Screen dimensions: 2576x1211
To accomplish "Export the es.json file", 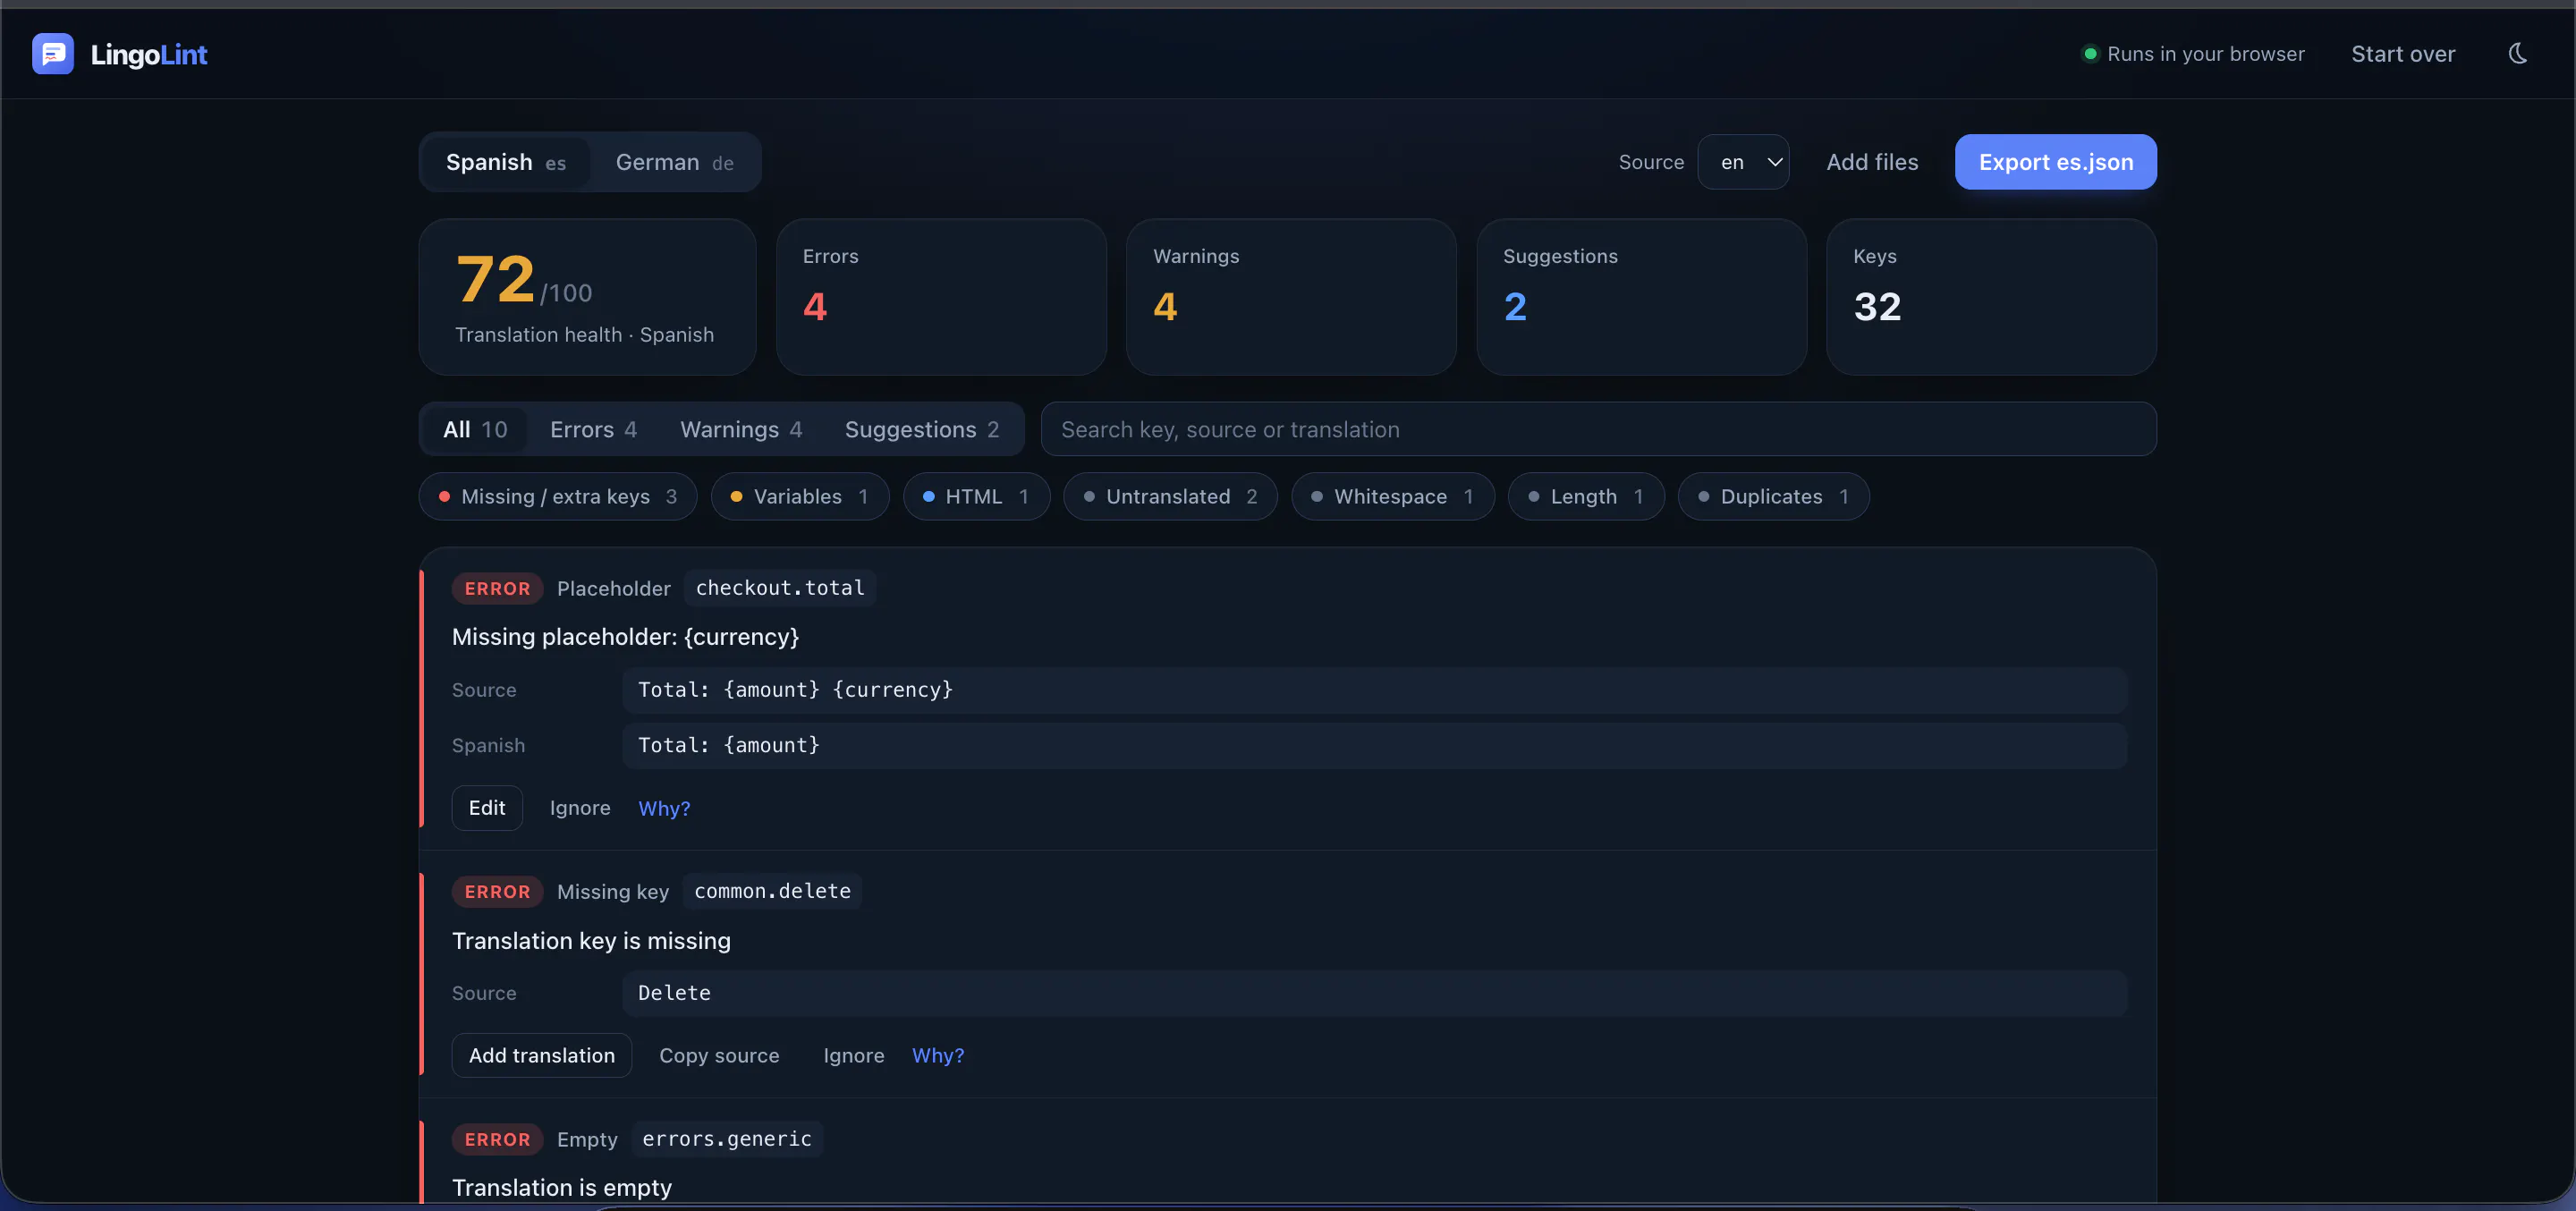I will tap(2055, 162).
